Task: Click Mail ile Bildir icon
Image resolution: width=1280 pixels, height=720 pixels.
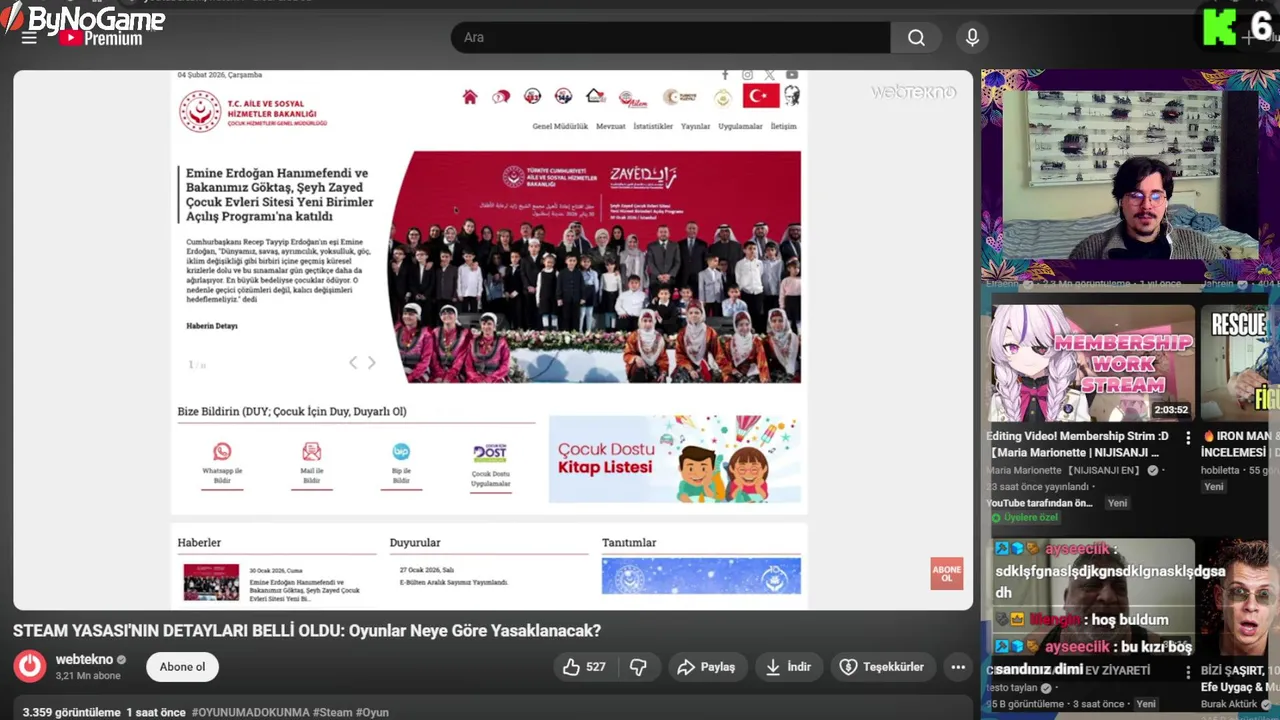Action: [x=312, y=452]
